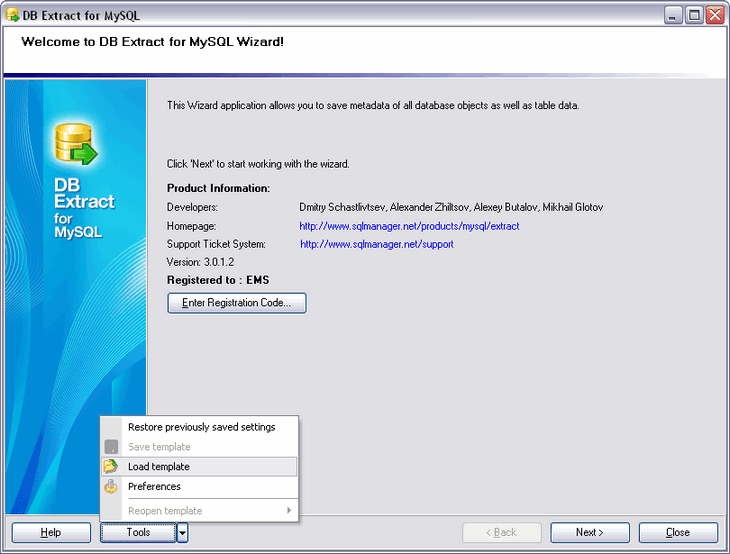730x554 pixels.
Task: Click the Preferences gear icon in menu
Action: [x=111, y=486]
